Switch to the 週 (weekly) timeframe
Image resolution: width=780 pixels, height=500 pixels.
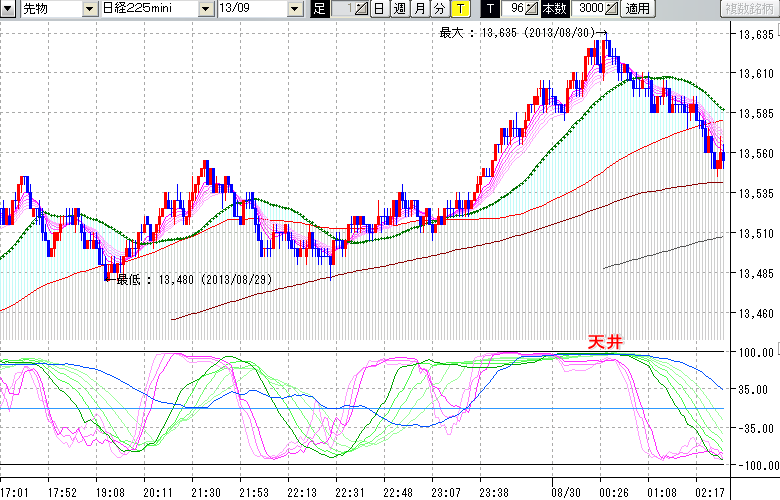pos(399,9)
